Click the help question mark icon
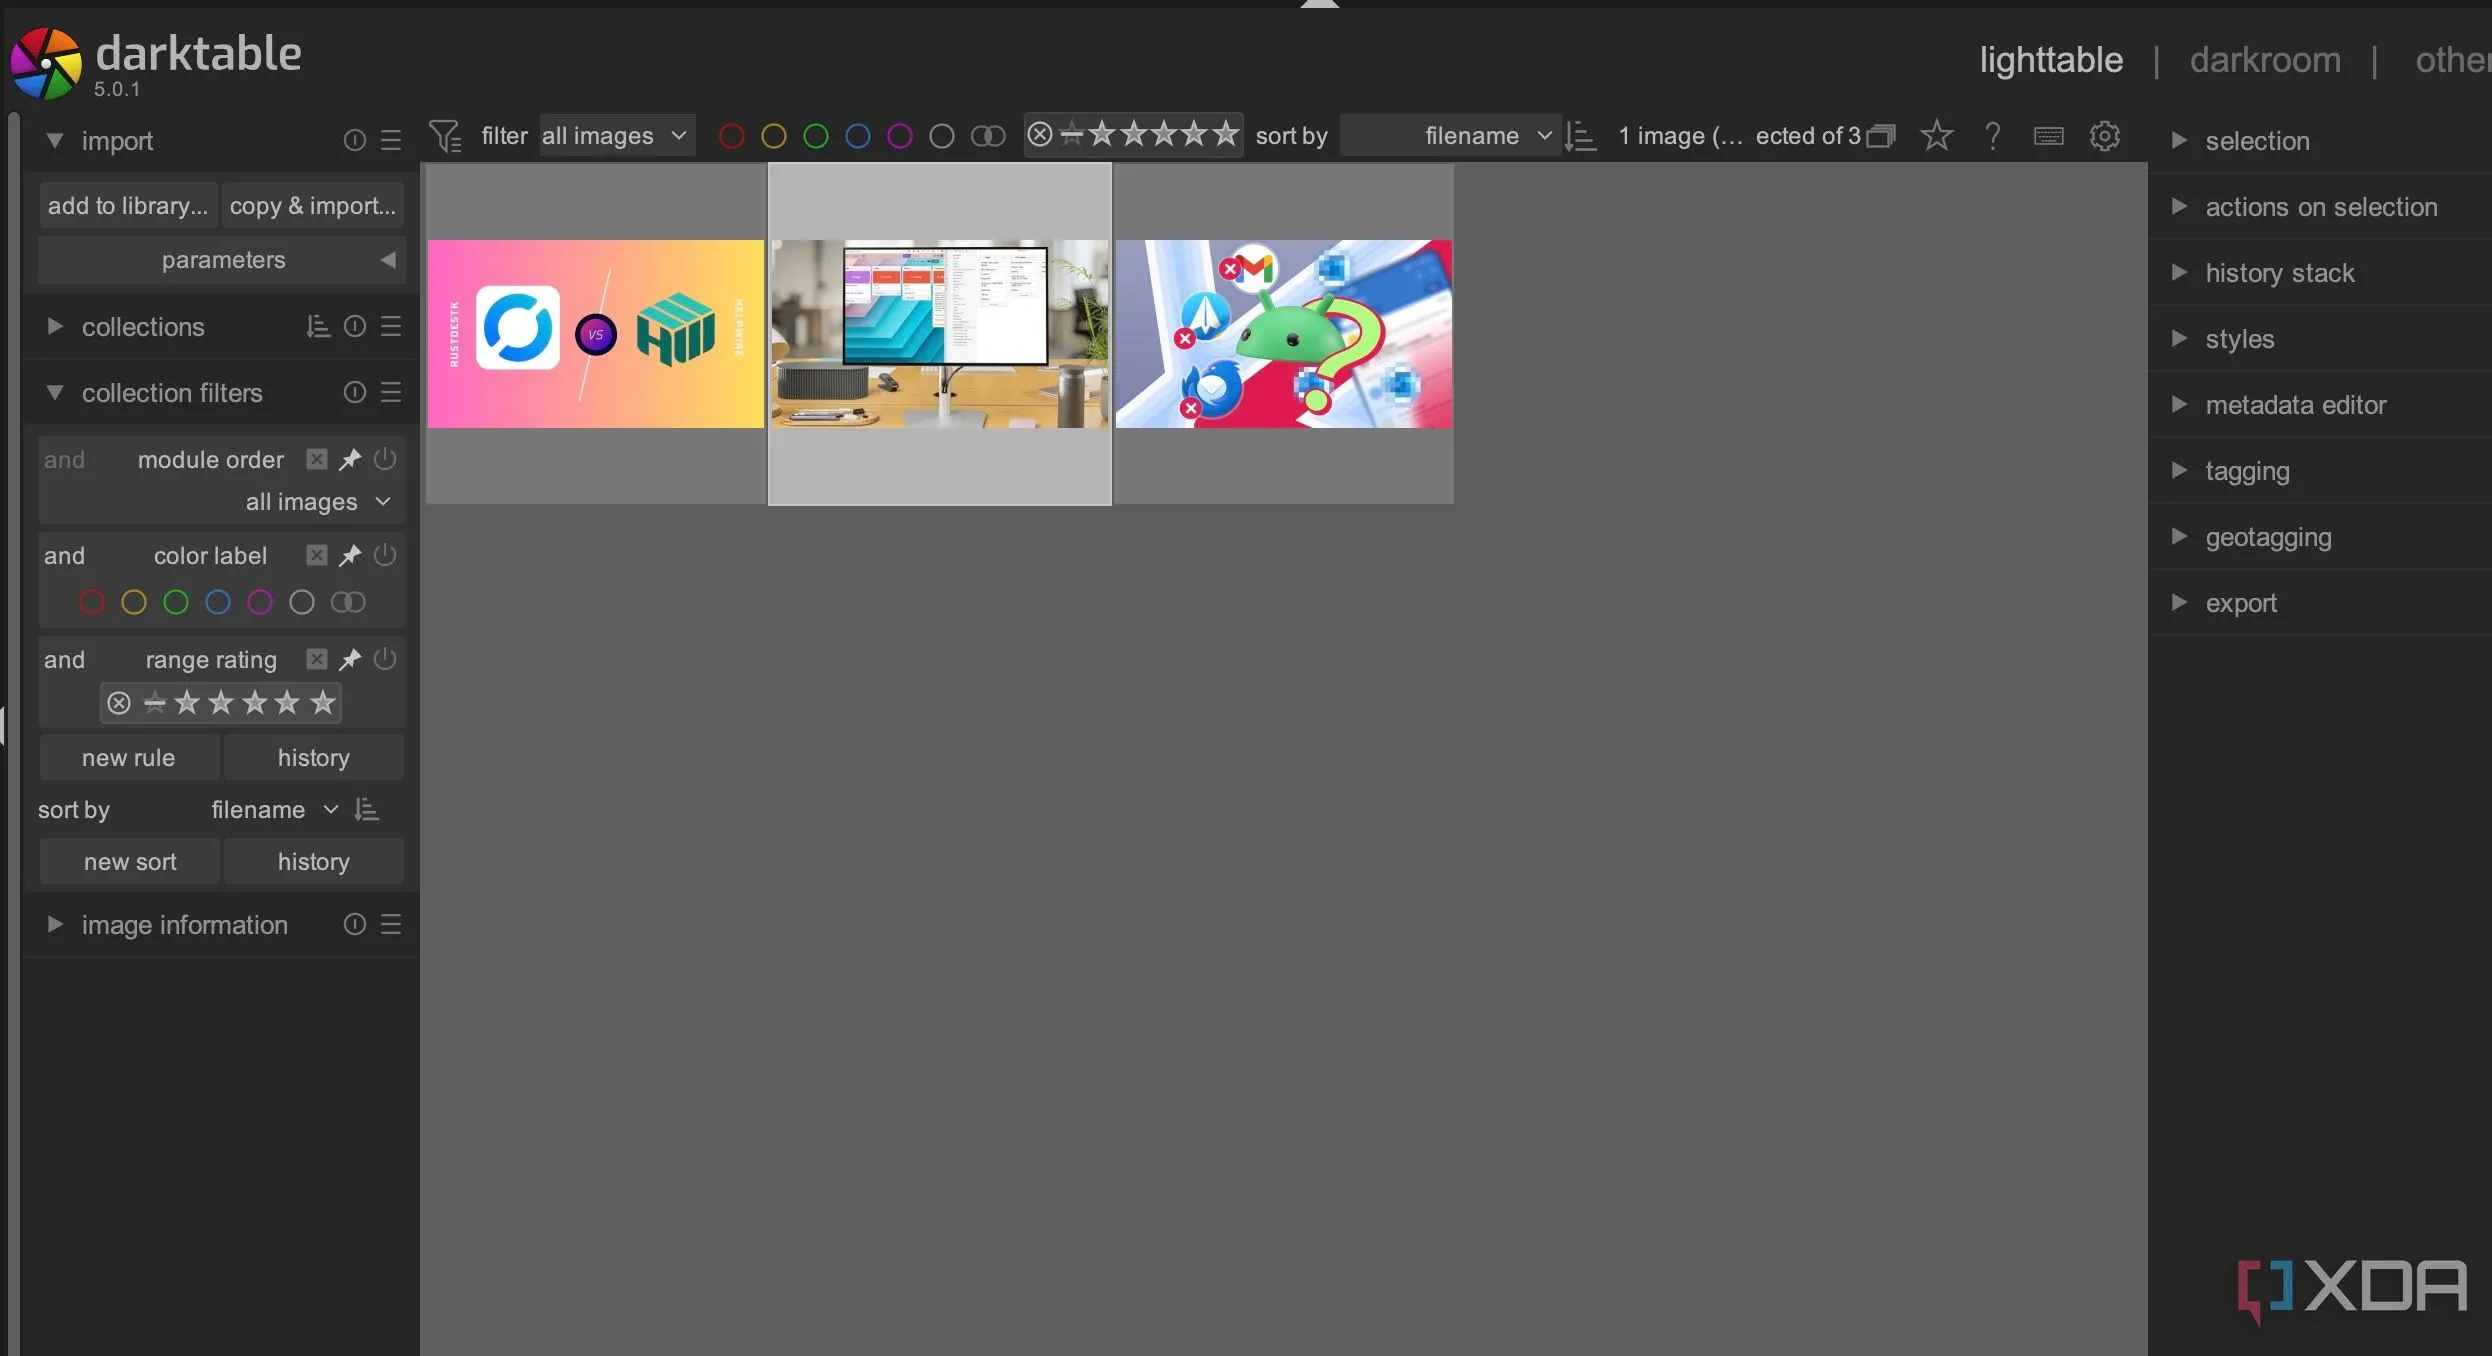Image resolution: width=2492 pixels, height=1356 pixels. [x=1992, y=135]
